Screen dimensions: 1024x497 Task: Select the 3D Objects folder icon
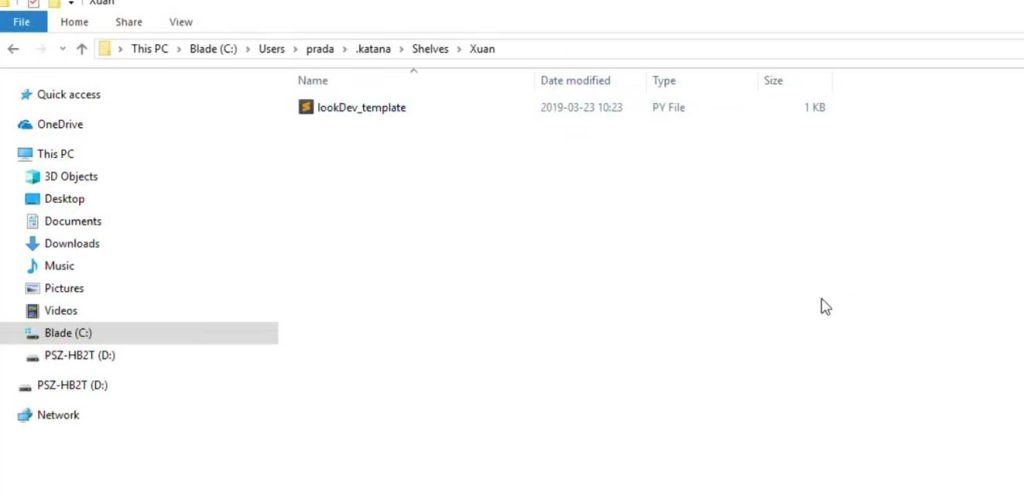tap(33, 177)
